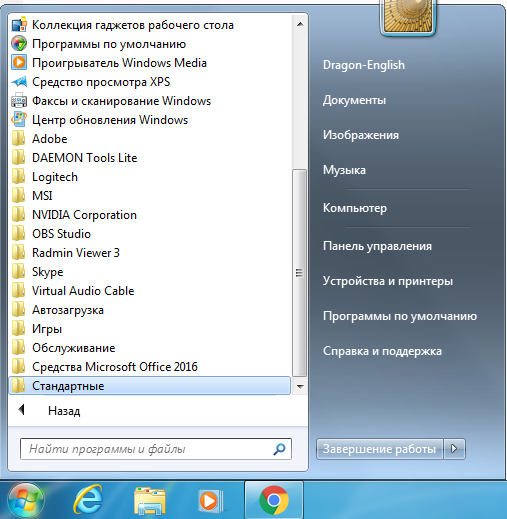Click the NVIDIA Corporation folder icon
This screenshot has height=519, width=507.
click(x=18, y=215)
